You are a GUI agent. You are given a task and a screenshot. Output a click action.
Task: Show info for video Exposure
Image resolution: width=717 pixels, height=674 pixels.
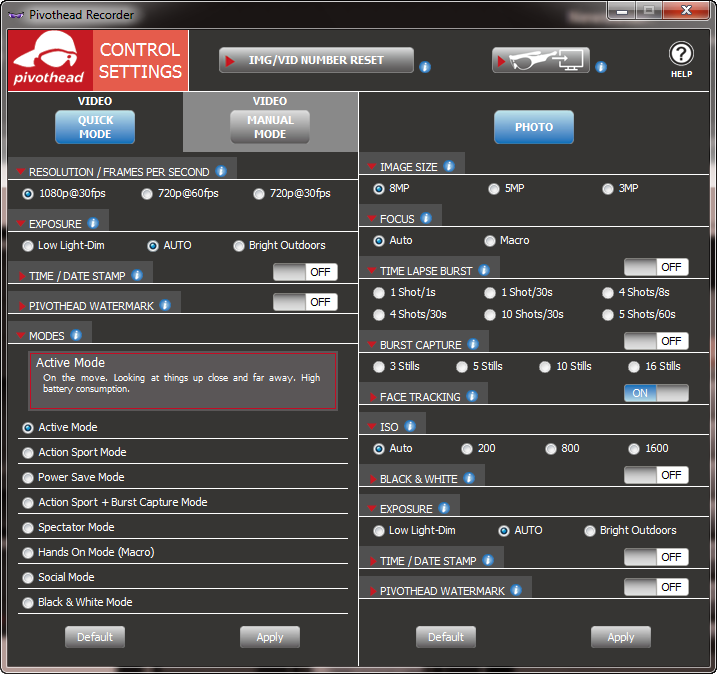[93, 223]
